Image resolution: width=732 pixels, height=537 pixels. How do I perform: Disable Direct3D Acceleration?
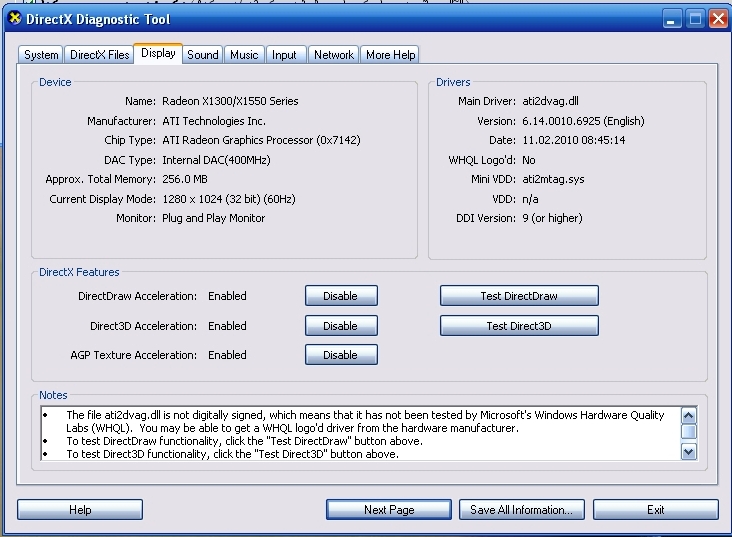tap(340, 326)
